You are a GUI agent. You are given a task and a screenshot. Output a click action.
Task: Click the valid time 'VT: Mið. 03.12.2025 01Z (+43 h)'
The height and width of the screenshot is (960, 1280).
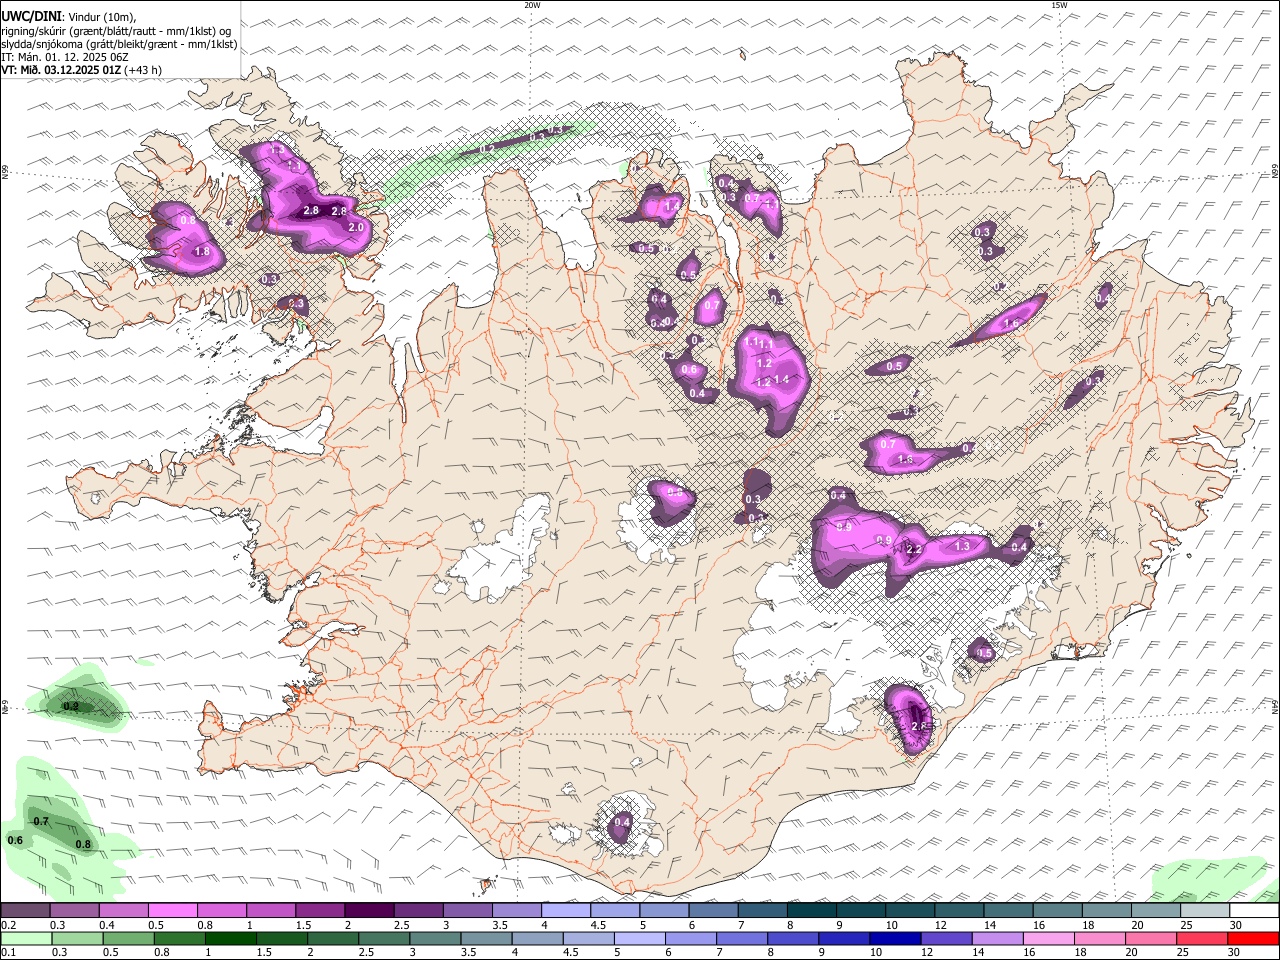click(x=81, y=70)
